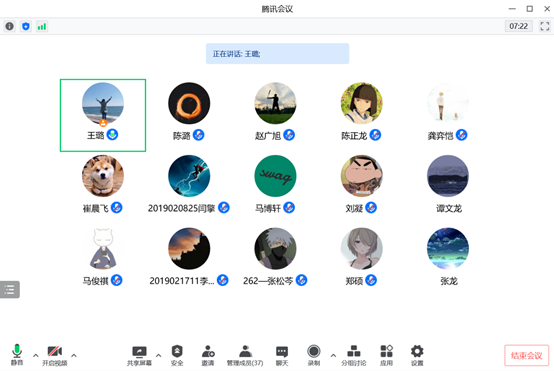Start recording with the record button
Screen dimensions: 554x371
coord(314,355)
